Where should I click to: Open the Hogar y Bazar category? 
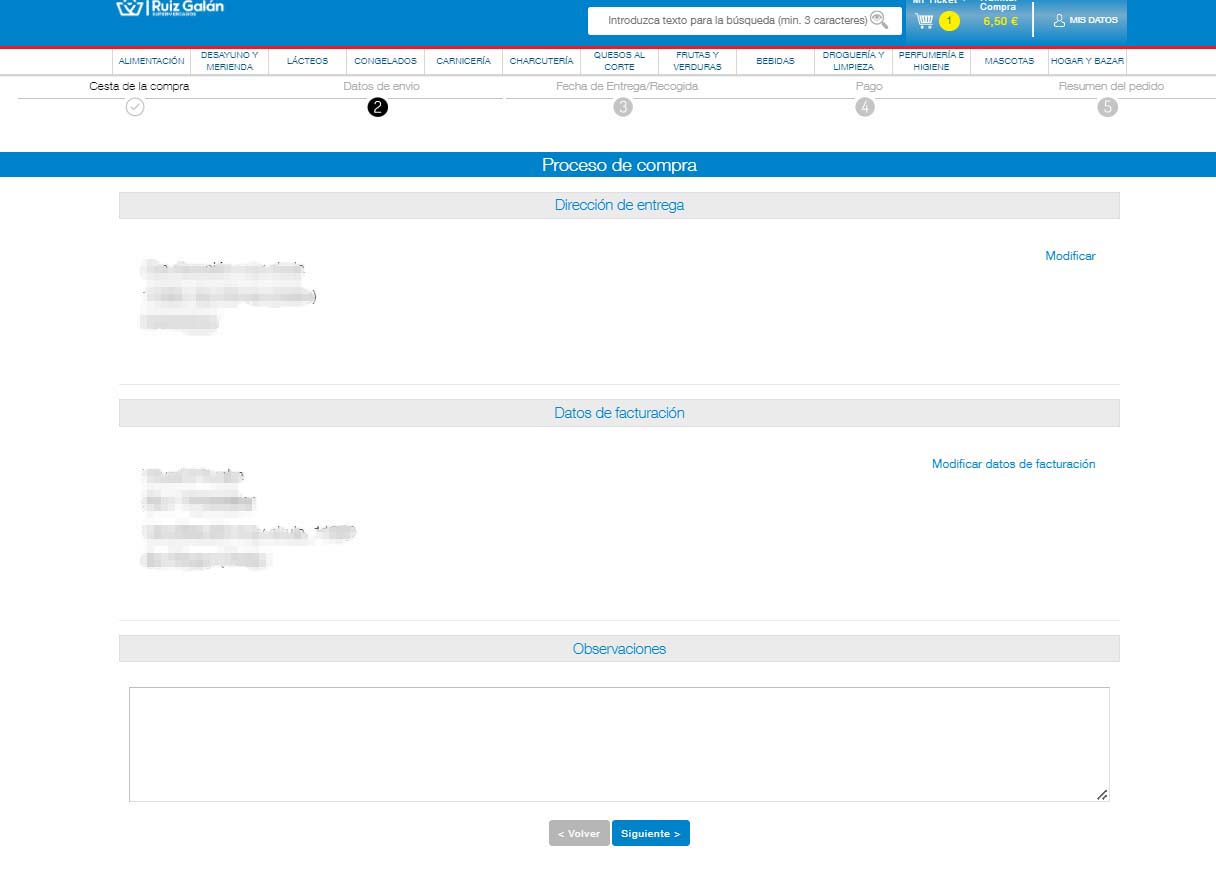point(1087,61)
